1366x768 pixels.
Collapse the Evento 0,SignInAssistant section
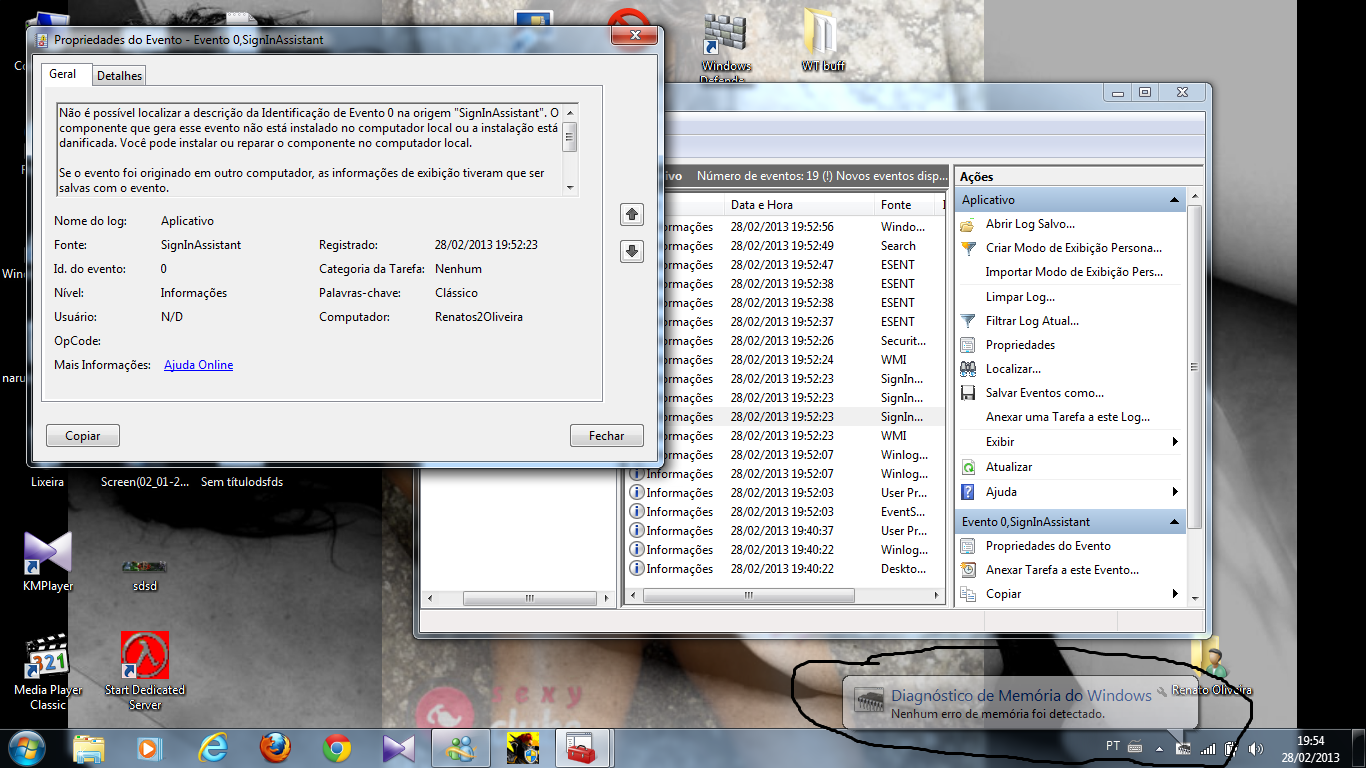(1175, 522)
